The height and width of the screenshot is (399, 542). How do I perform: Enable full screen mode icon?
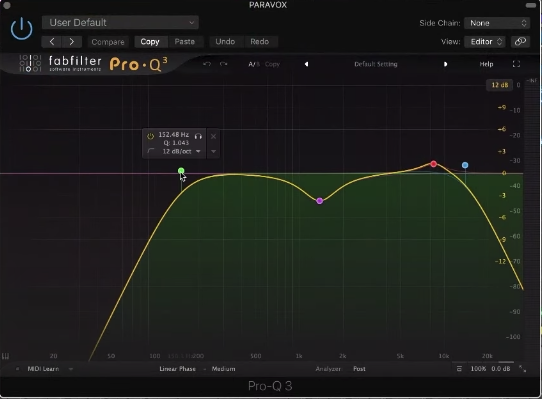point(516,64)
